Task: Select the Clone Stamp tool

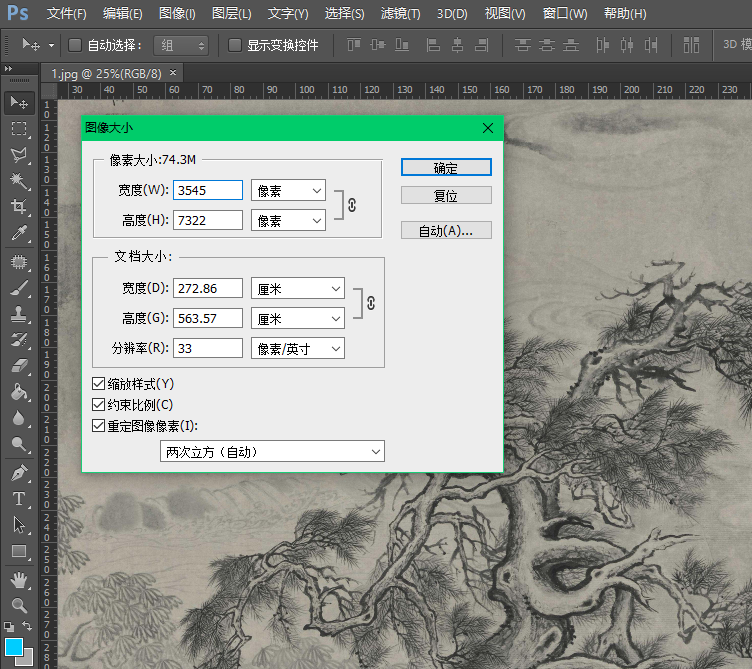Action: 19,314
